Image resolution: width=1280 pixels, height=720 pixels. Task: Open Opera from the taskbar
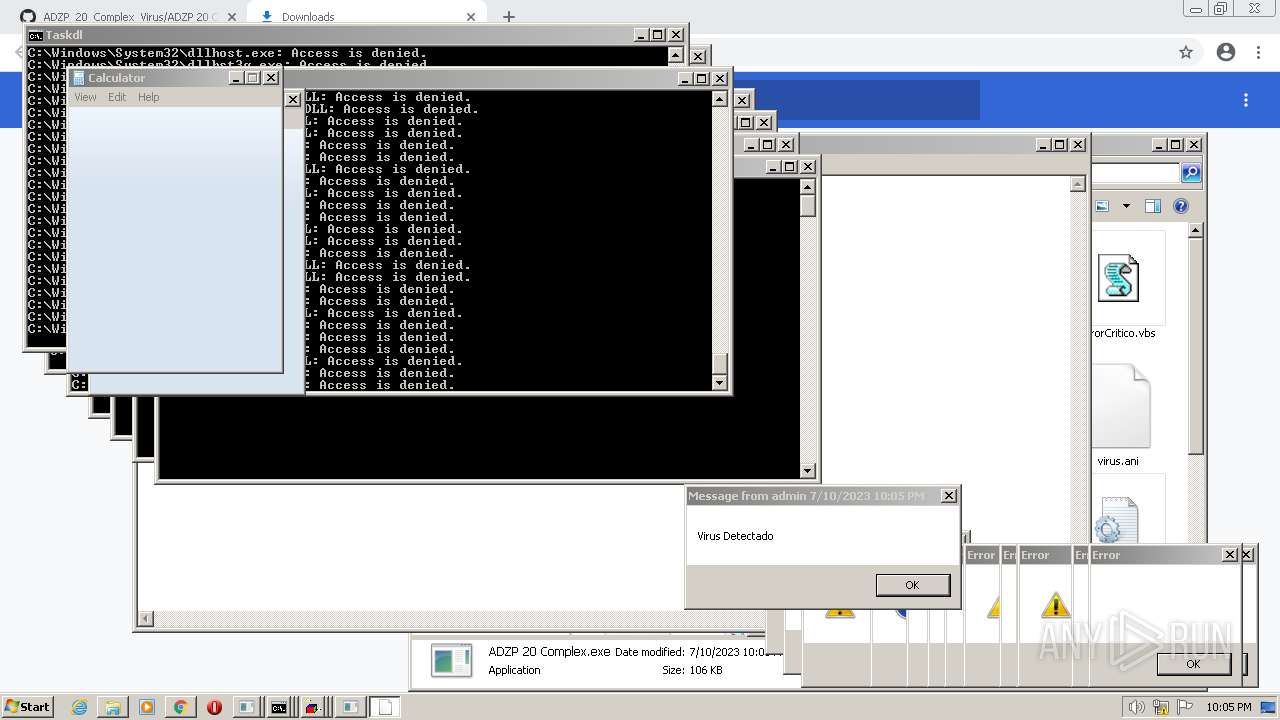[x=214, y=707]
